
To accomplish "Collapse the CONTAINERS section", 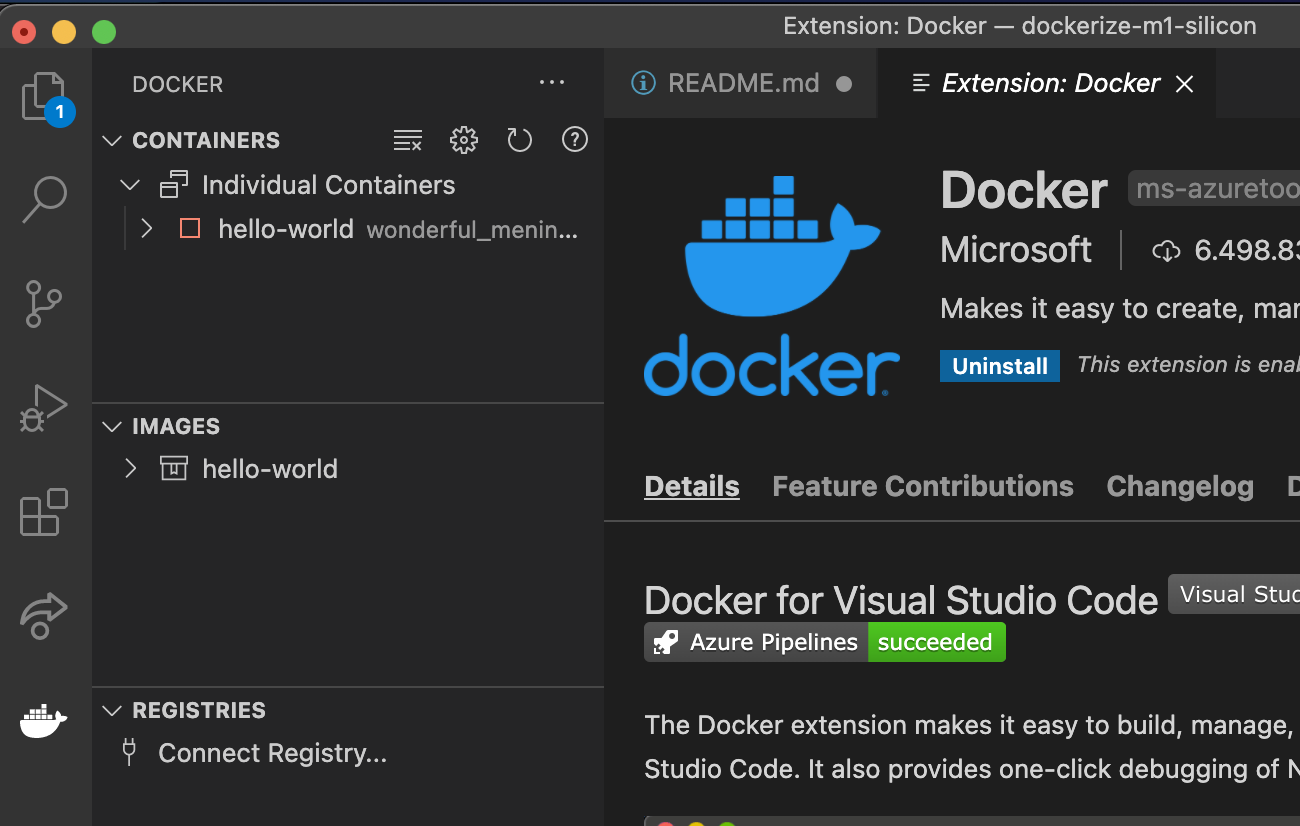I will [112, 141].
